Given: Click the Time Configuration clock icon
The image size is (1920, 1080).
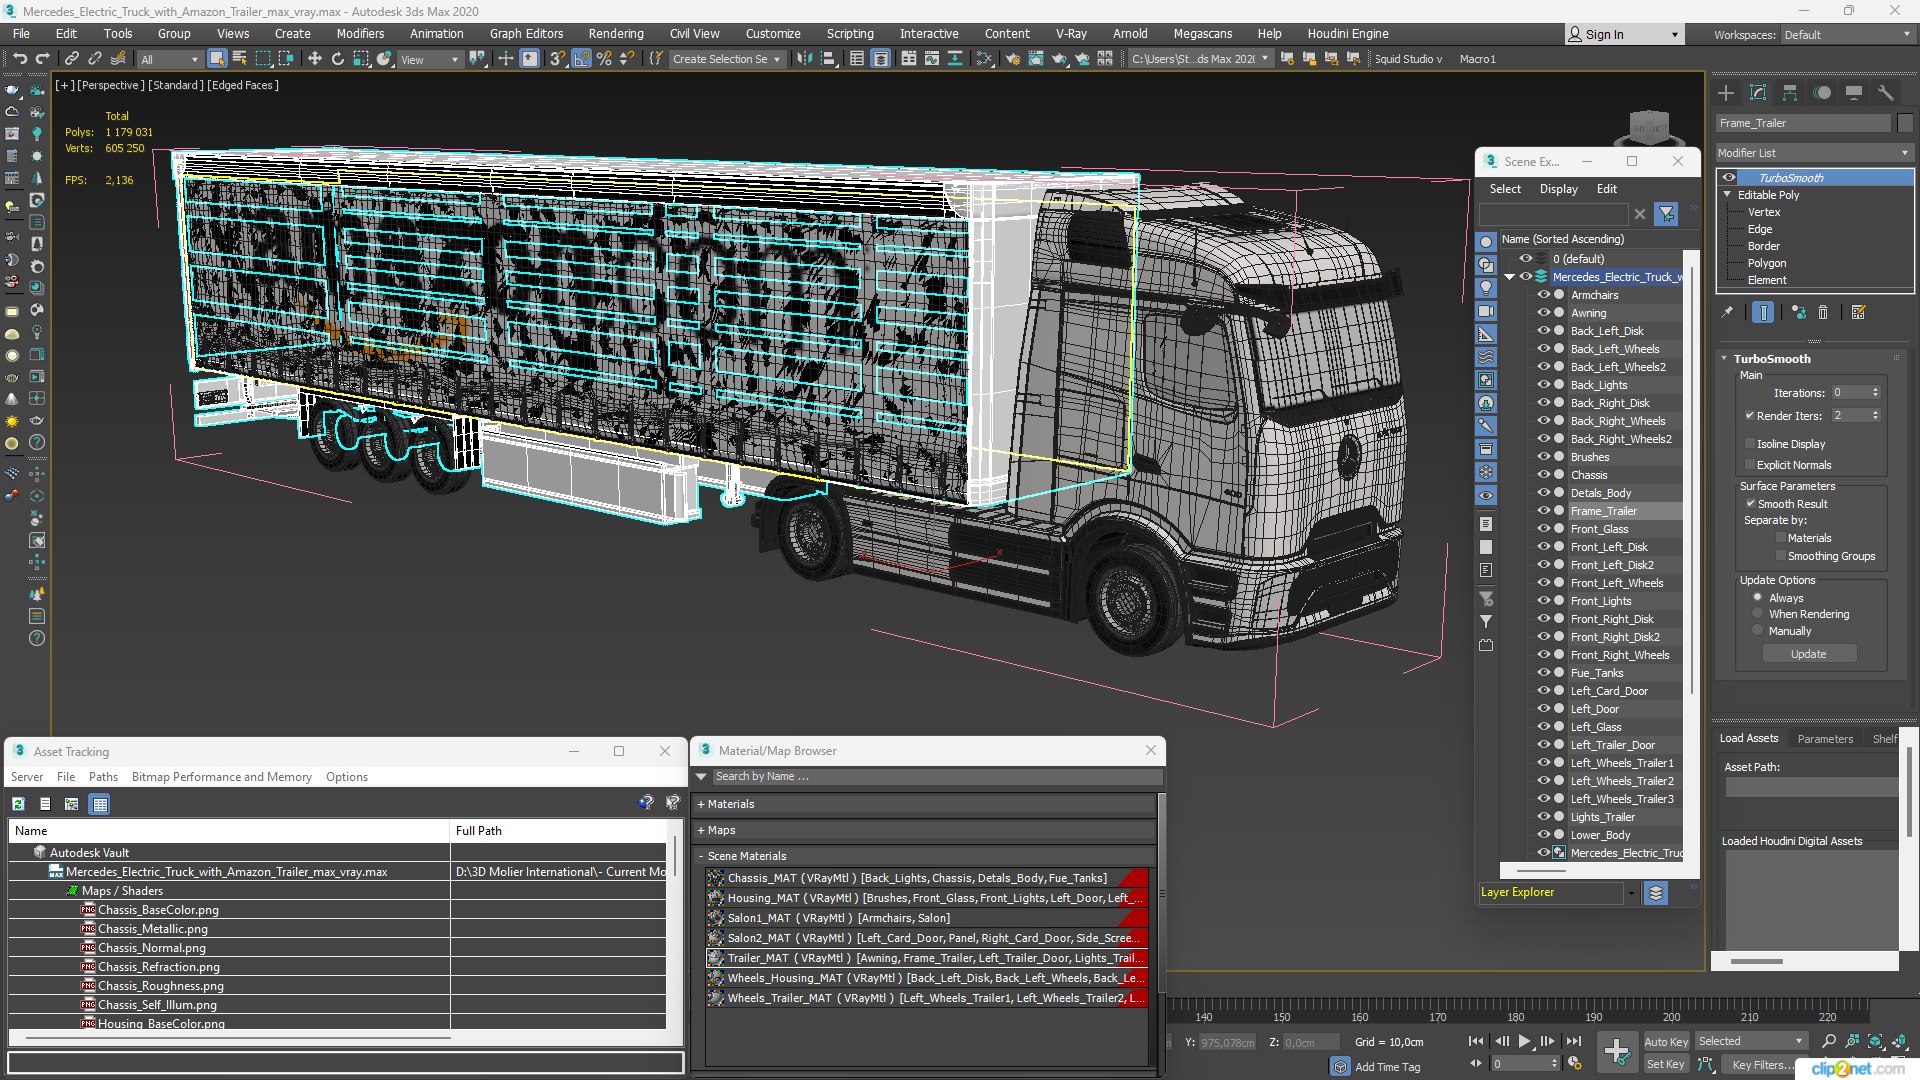Looking at the screenshot, I should coord(1575,1064).
